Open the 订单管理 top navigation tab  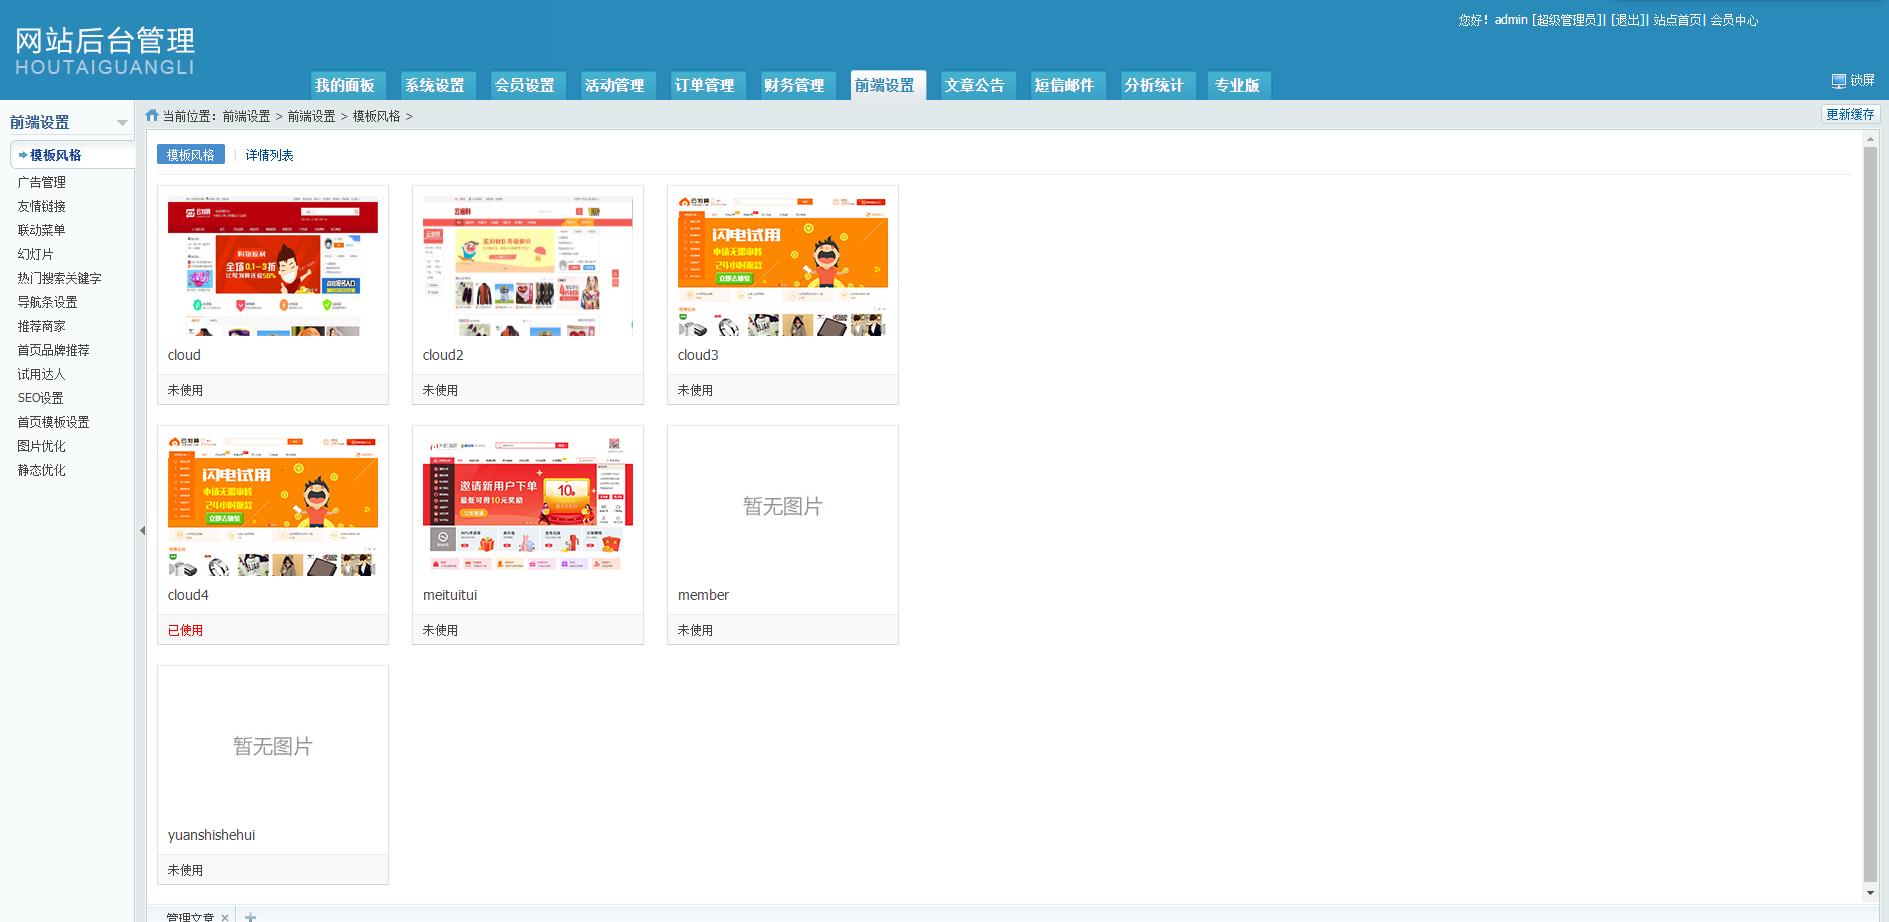(x=704, y=85)
